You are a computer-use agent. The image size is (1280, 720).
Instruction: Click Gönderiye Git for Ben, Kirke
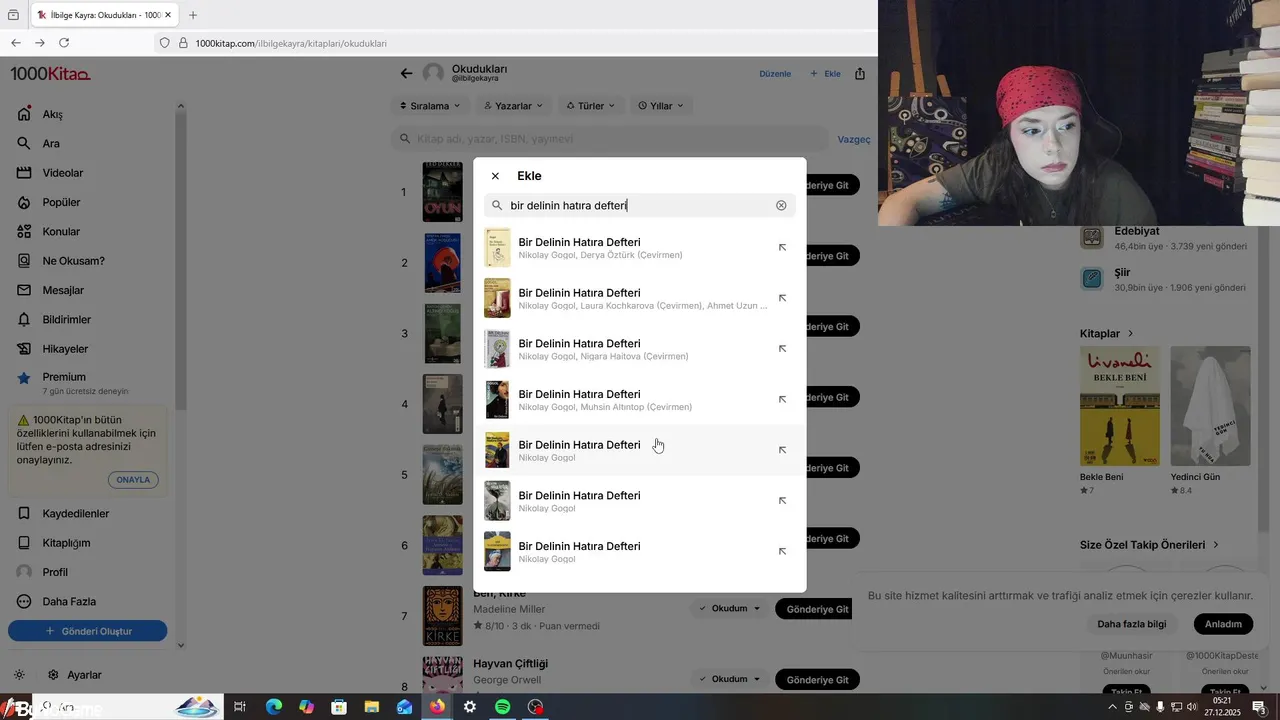[817, 609]
